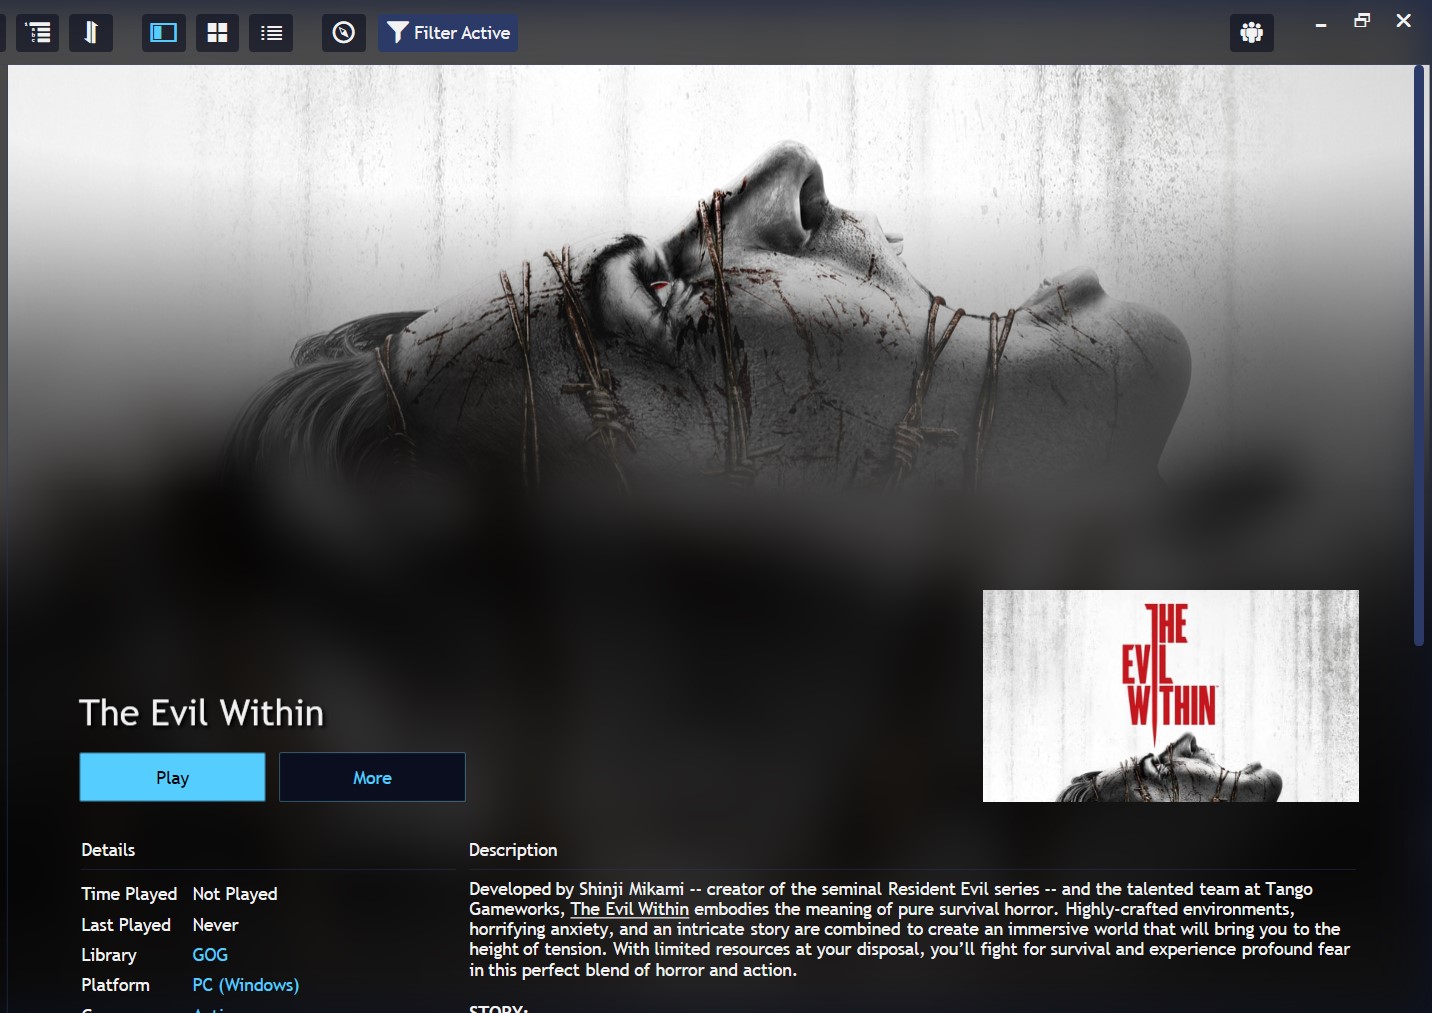Image resolution: width=1432 pixels, height=1013 pixels.
Task: Open the grouping options icon
Action: (38, 33)
